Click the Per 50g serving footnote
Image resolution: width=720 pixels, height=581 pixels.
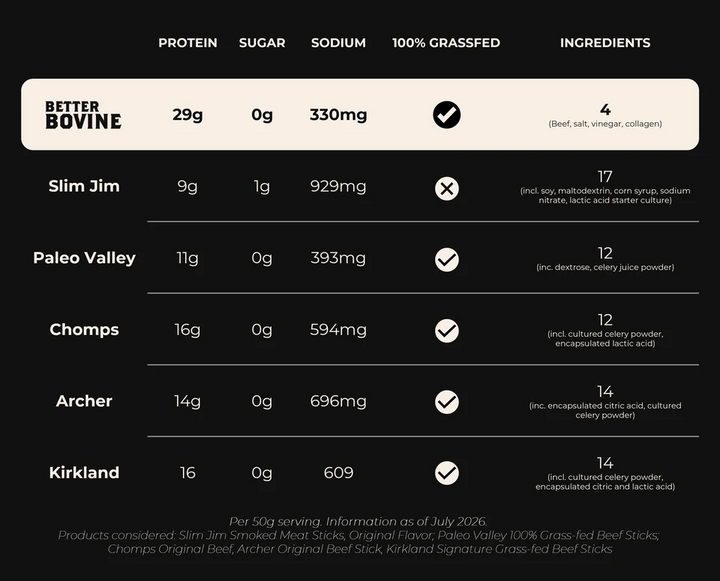[358, 522]
